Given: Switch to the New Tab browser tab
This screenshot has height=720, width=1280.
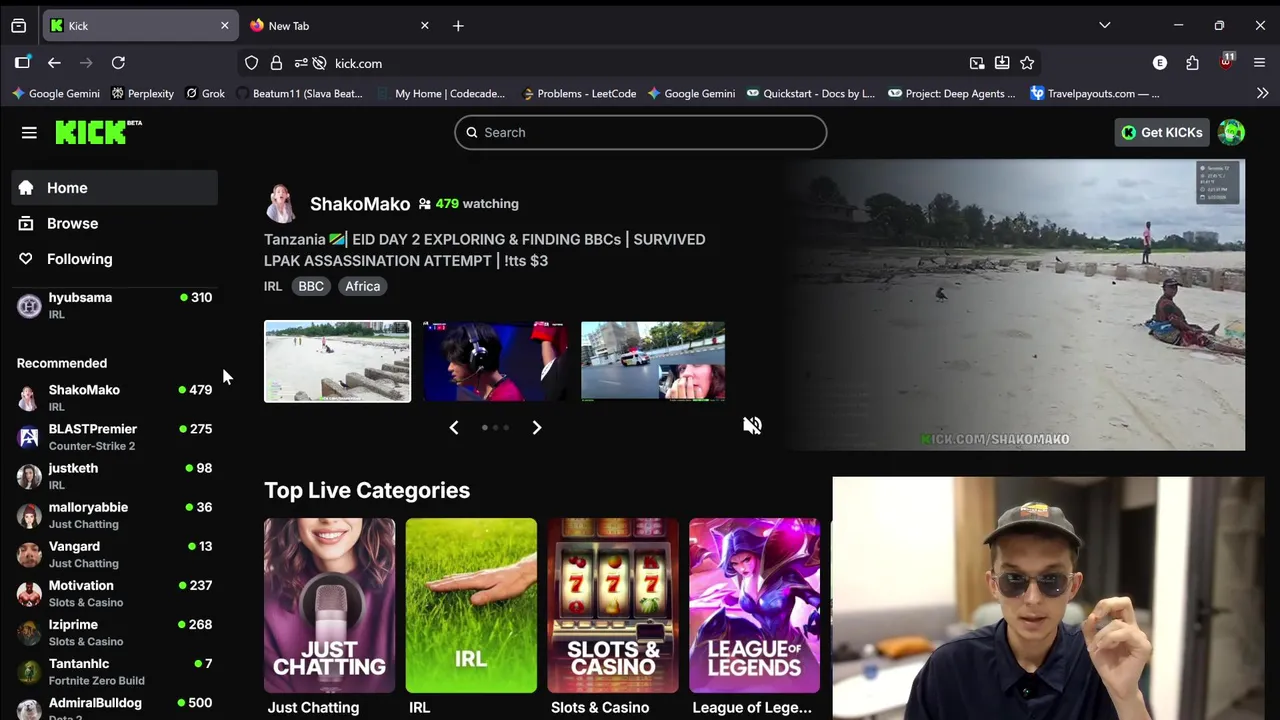Looking at the screenshot, I should tap(340, 26).
